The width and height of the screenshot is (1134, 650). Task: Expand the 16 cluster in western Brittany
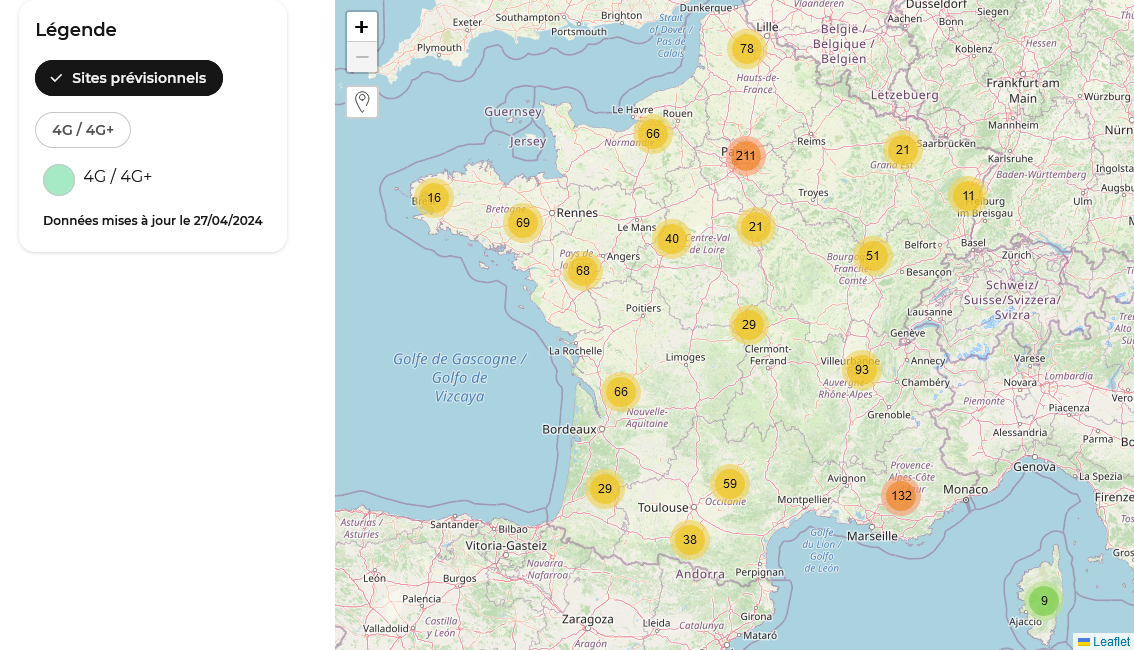(x=434, y=198)
